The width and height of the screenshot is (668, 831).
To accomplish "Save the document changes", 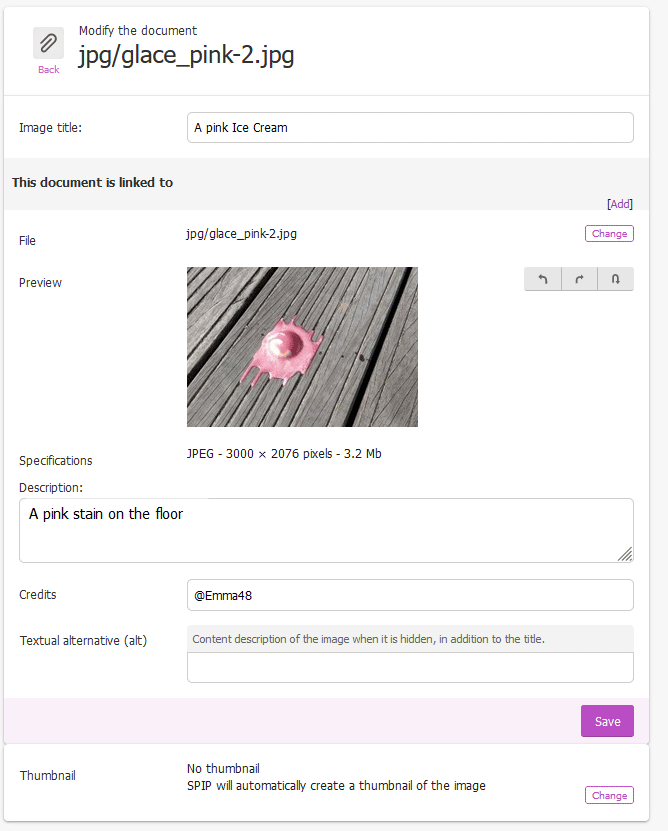I will coord(607,721).
